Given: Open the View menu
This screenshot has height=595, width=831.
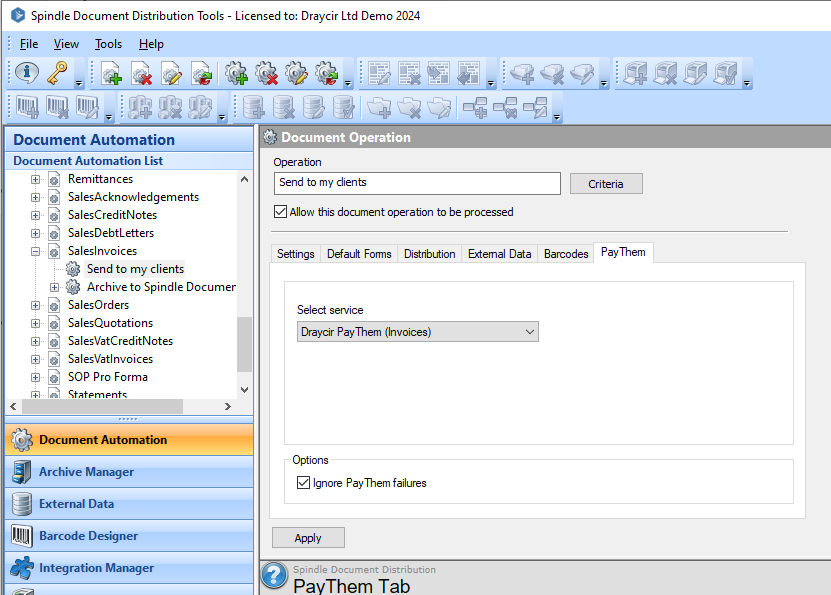Looking at the screenshot, I should tap(66, 44).
